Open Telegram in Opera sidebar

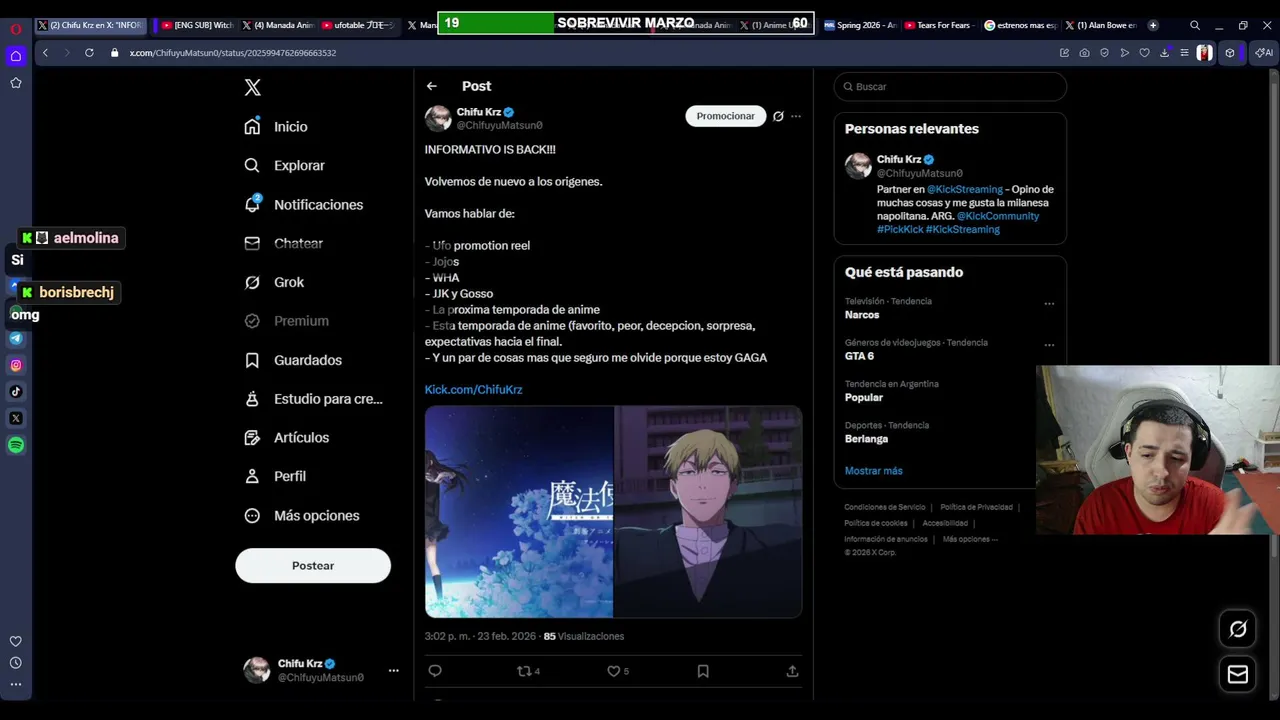pyautogui.click(x=16, y=338)
